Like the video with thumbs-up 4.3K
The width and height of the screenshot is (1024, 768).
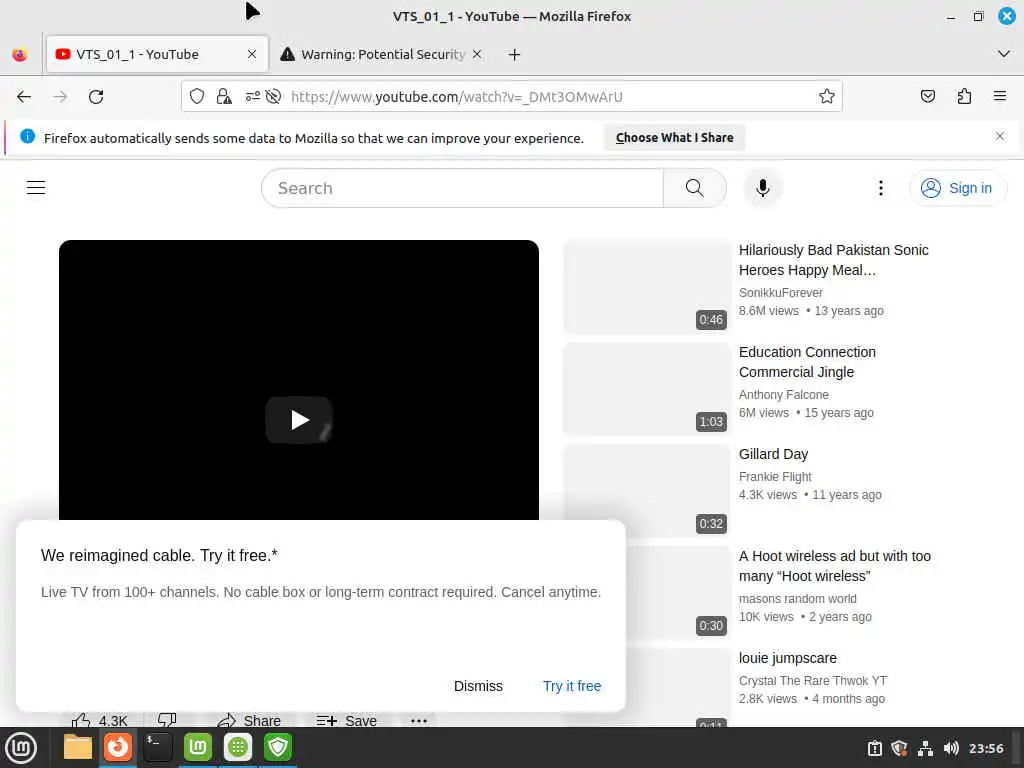click(x=99, y=720)
